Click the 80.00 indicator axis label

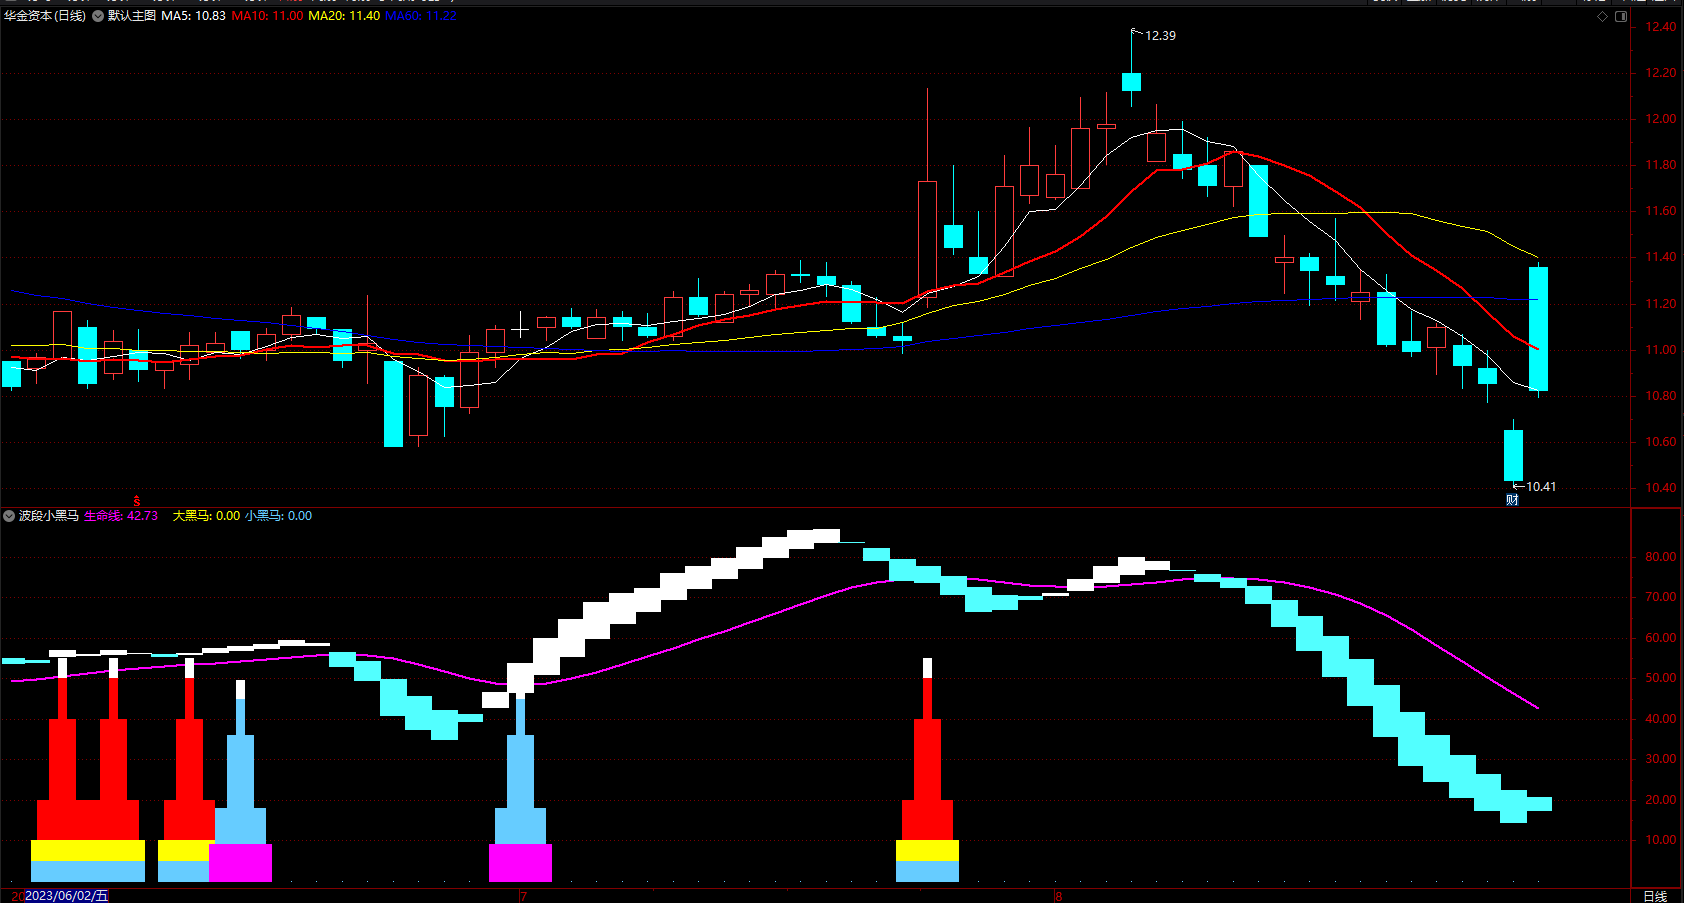1660,557
